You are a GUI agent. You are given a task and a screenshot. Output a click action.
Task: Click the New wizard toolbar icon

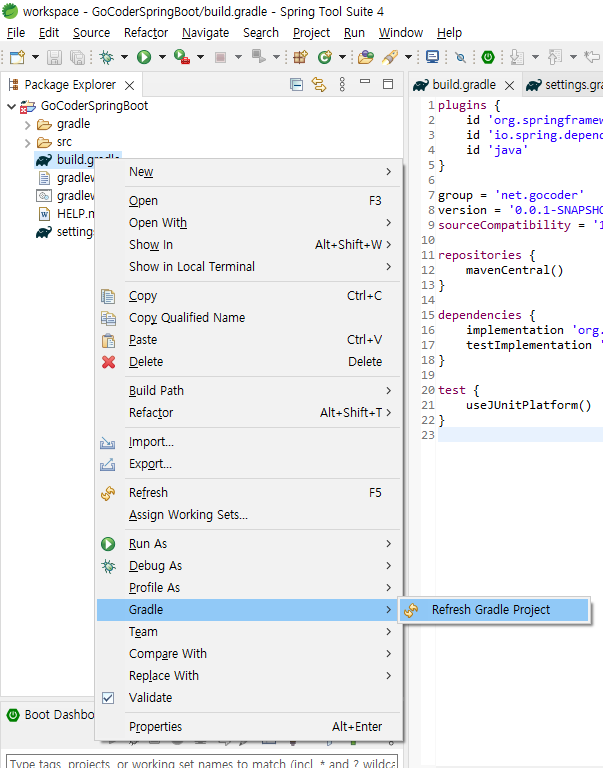pyautogui.click(x=18, y=57)
